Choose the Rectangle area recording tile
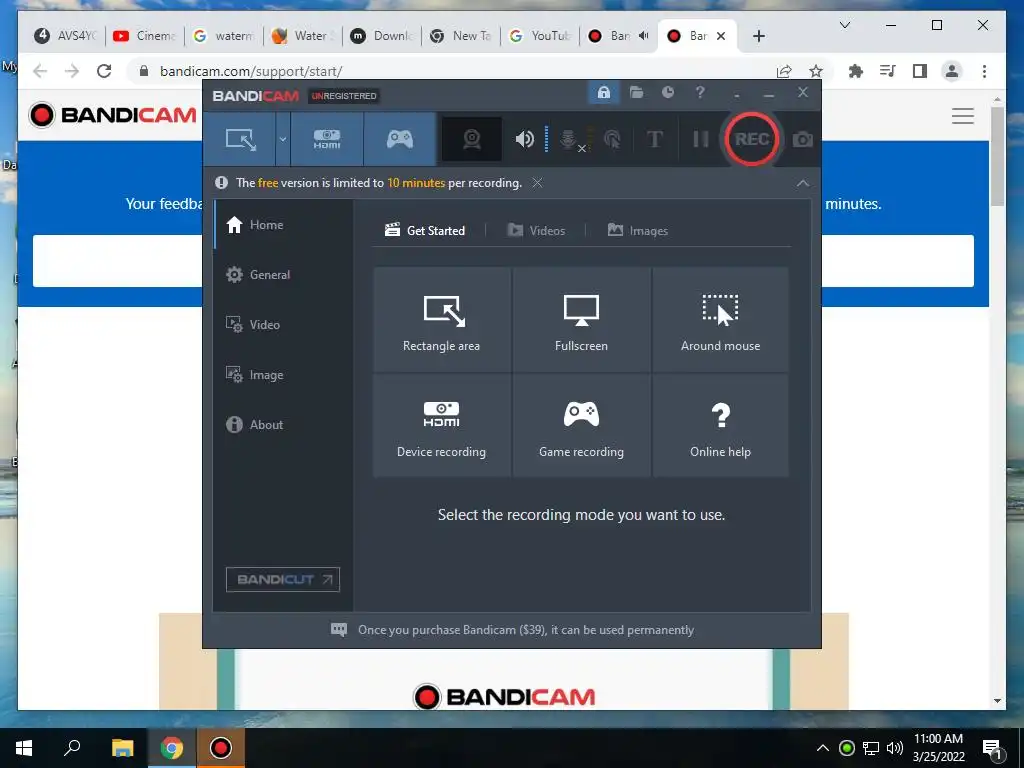 tap(441, 320)
